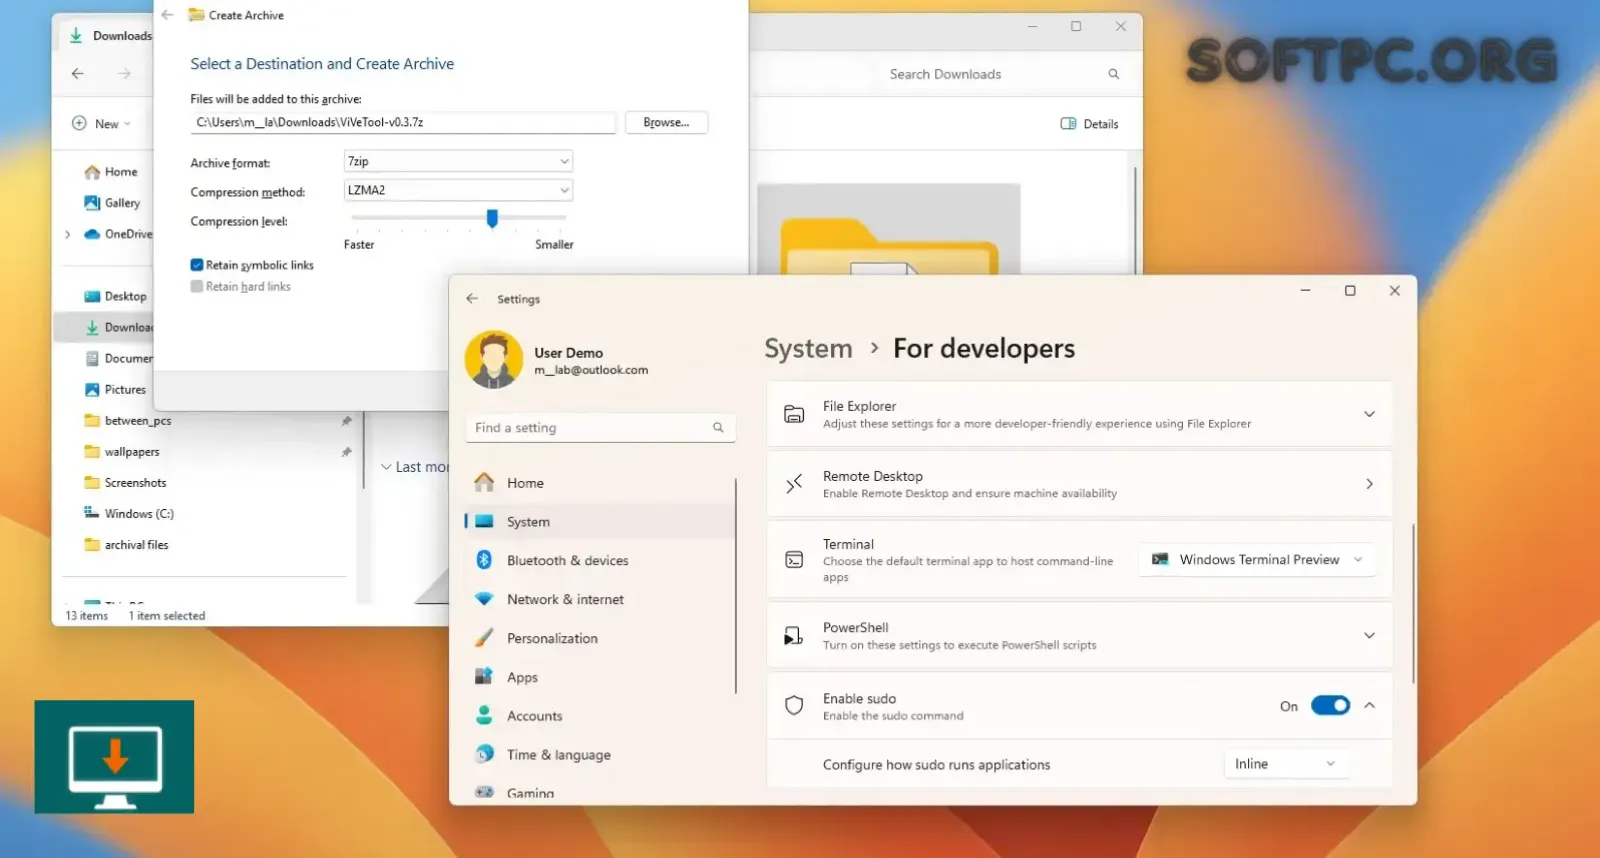Image resolution: width=1600 pixels, height=858 pixels.
Task: Open Remote Desktop page via its chevron
Action: click(x=1369, y=484)
